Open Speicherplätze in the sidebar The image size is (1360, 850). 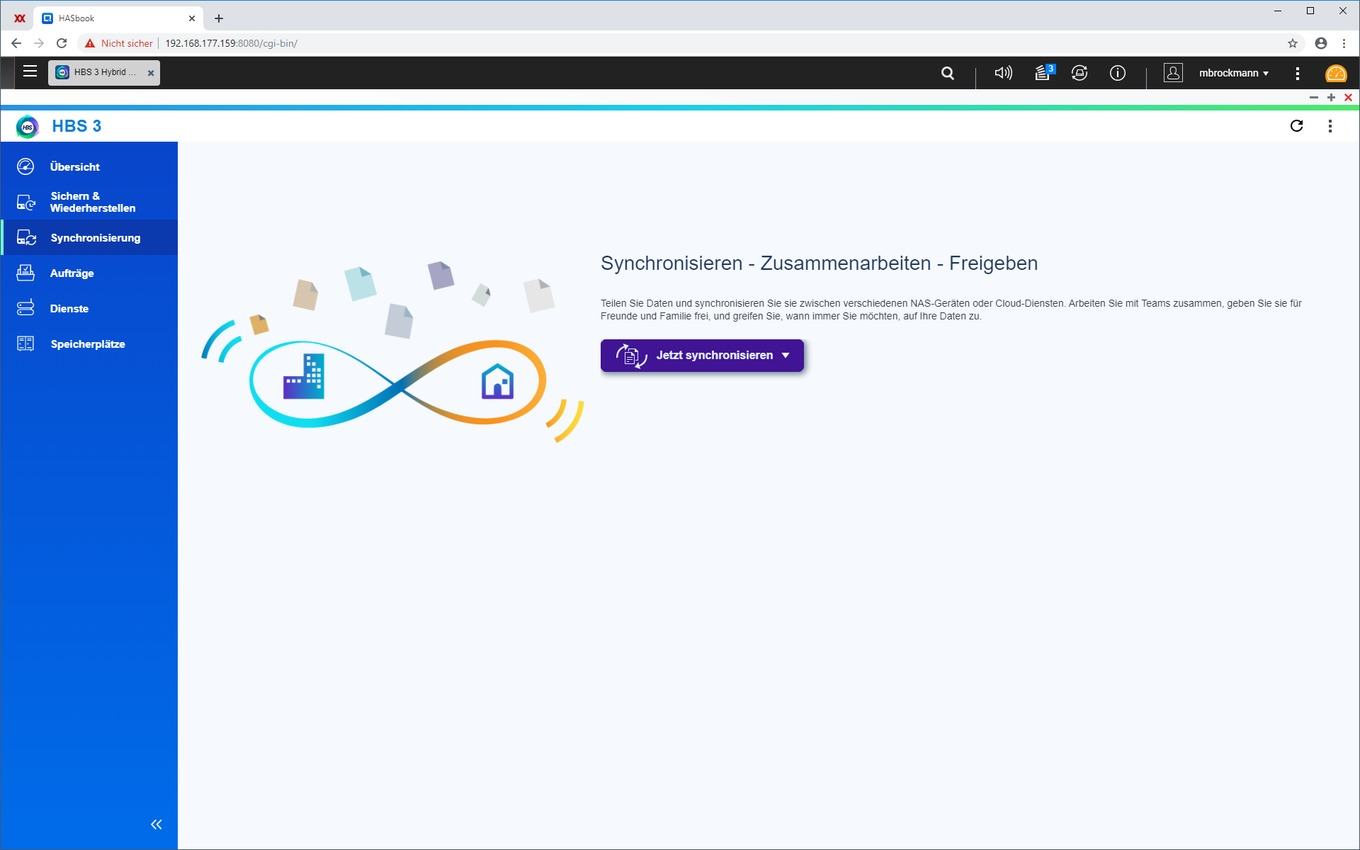[89, 344]
